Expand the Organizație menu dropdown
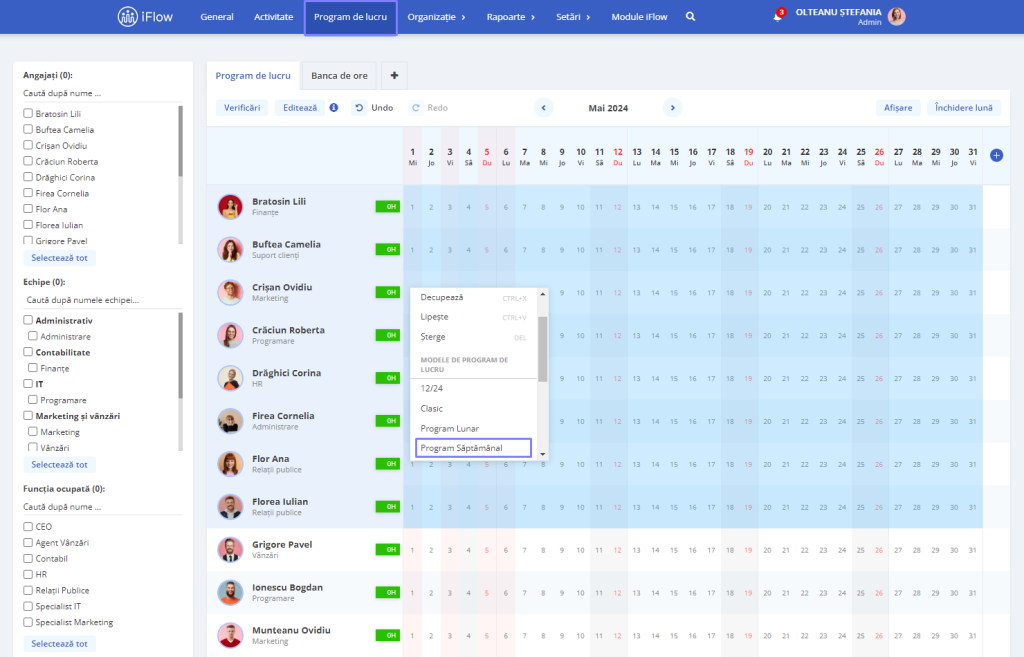 (436, 17)
